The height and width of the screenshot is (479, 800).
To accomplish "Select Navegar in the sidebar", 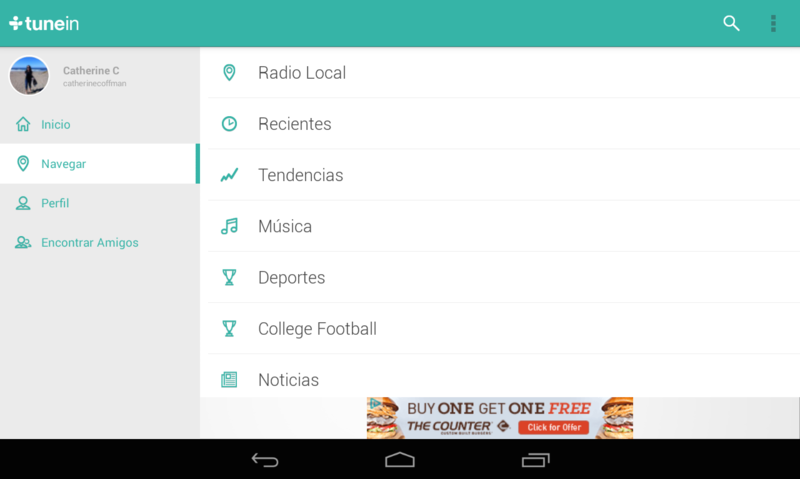I will click(99, 164).
